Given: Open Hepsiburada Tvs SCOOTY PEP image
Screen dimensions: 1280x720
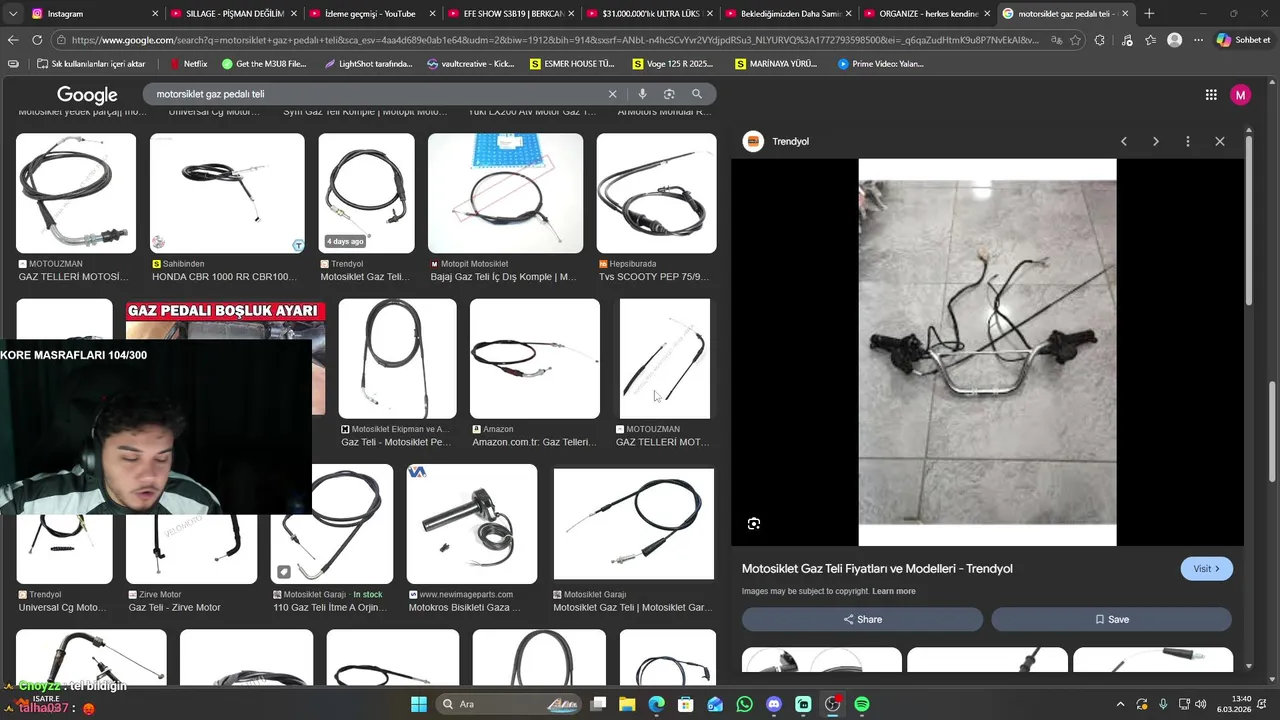Looking at the screenshot, I should [x=656, y=193].
